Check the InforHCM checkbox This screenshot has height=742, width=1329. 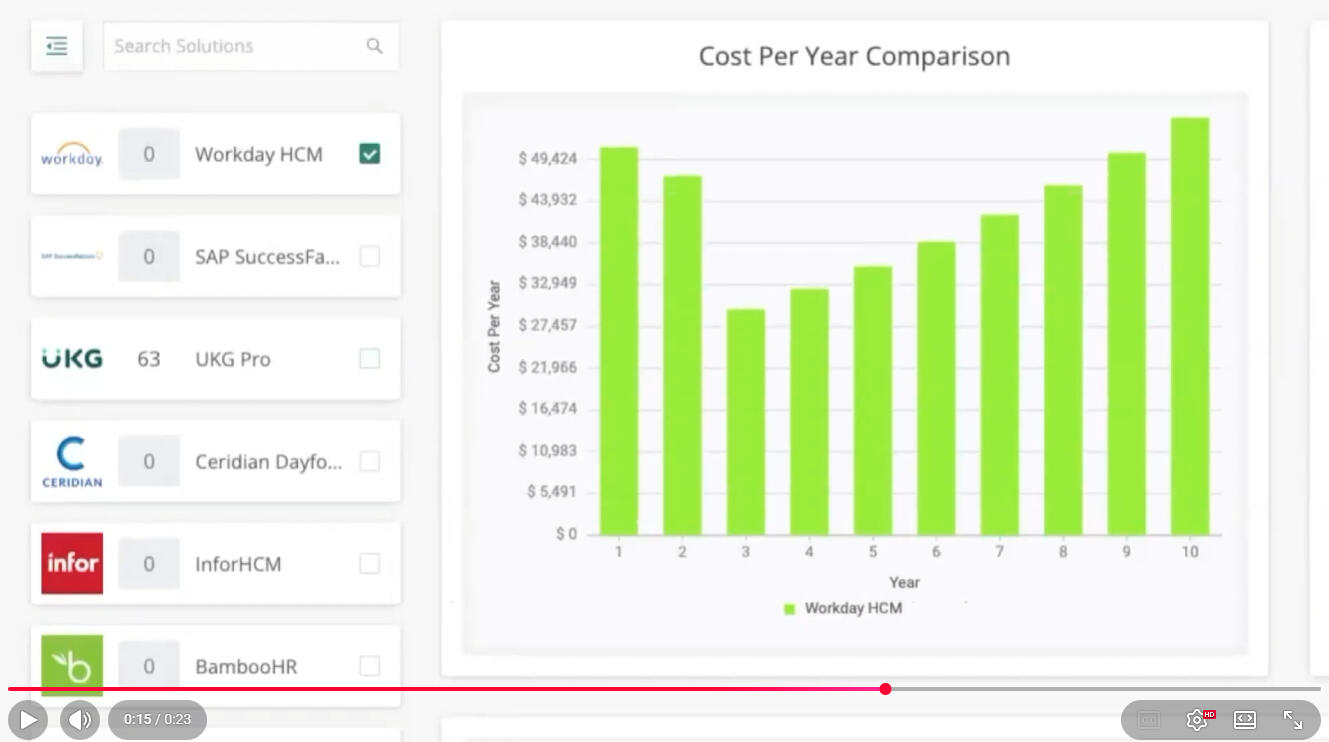pos(370,564)
